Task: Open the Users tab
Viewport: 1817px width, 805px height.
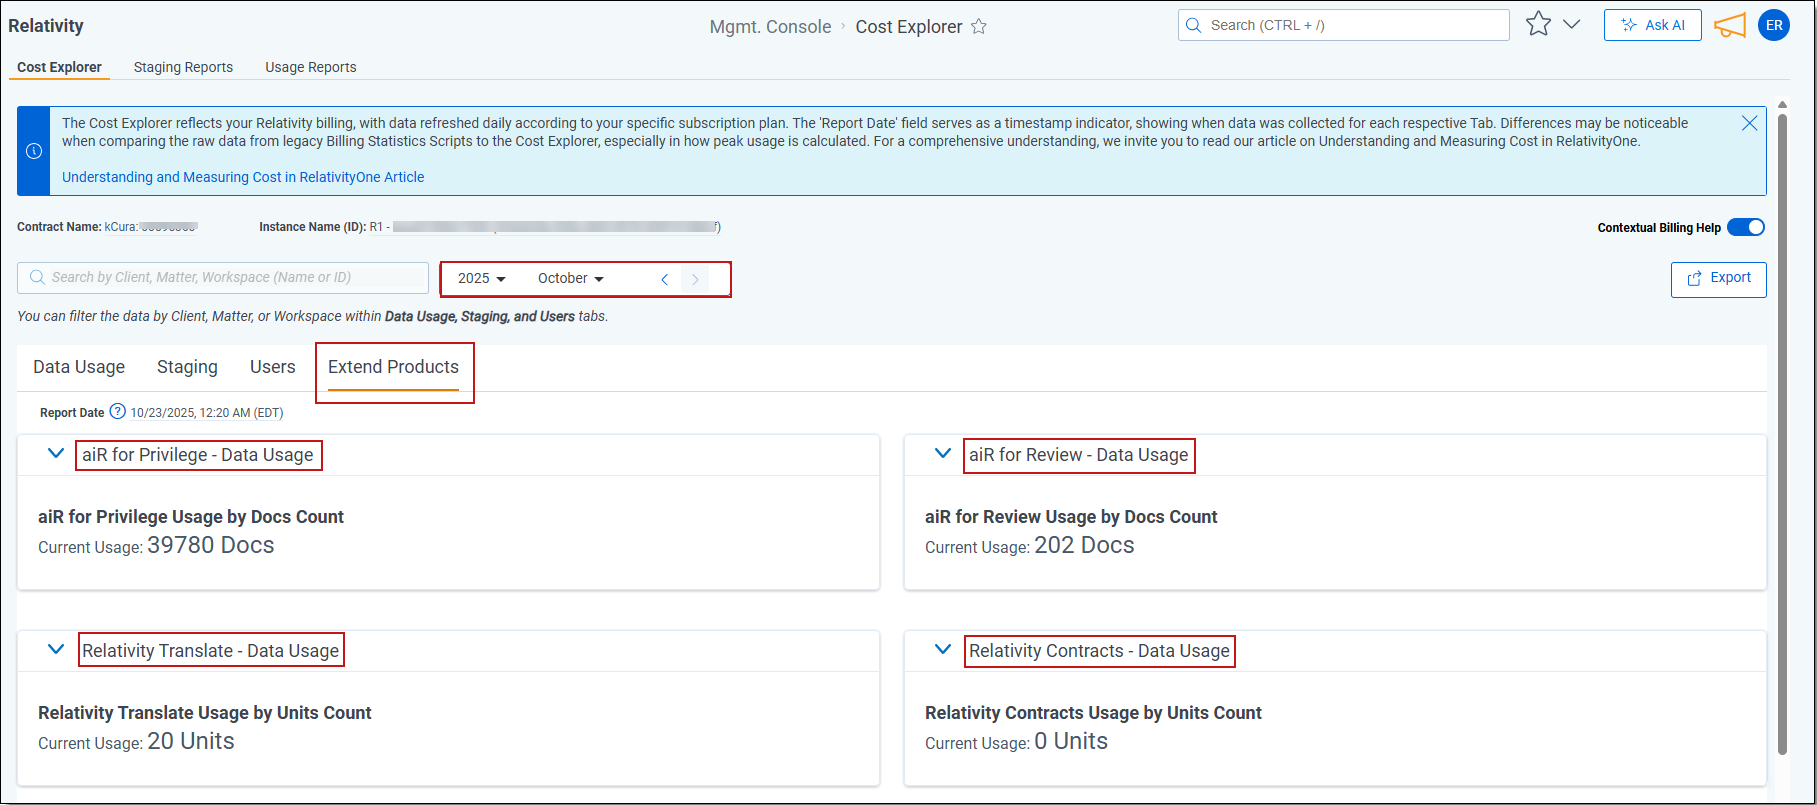Action: [273, 367]
